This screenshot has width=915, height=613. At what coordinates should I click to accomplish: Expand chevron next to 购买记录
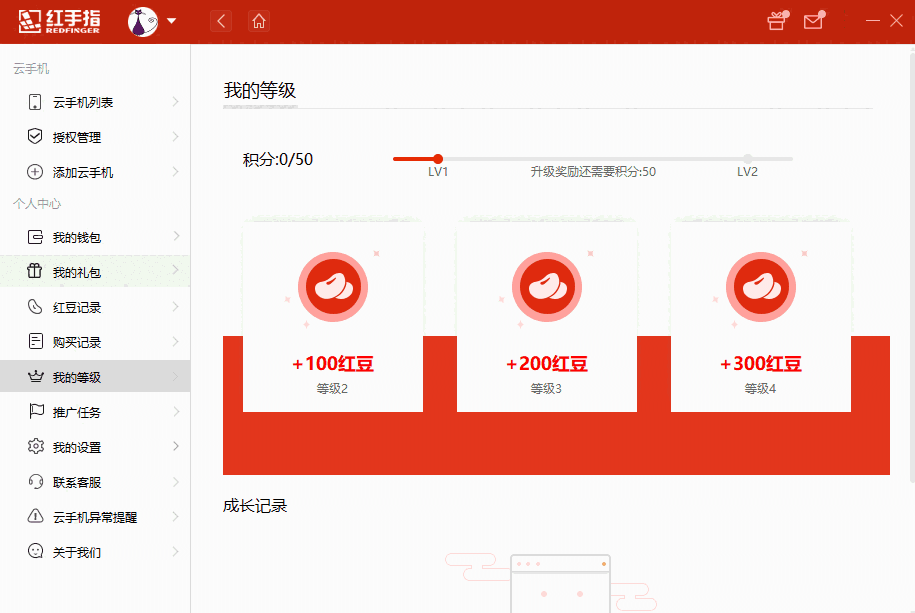coord(175,342)
